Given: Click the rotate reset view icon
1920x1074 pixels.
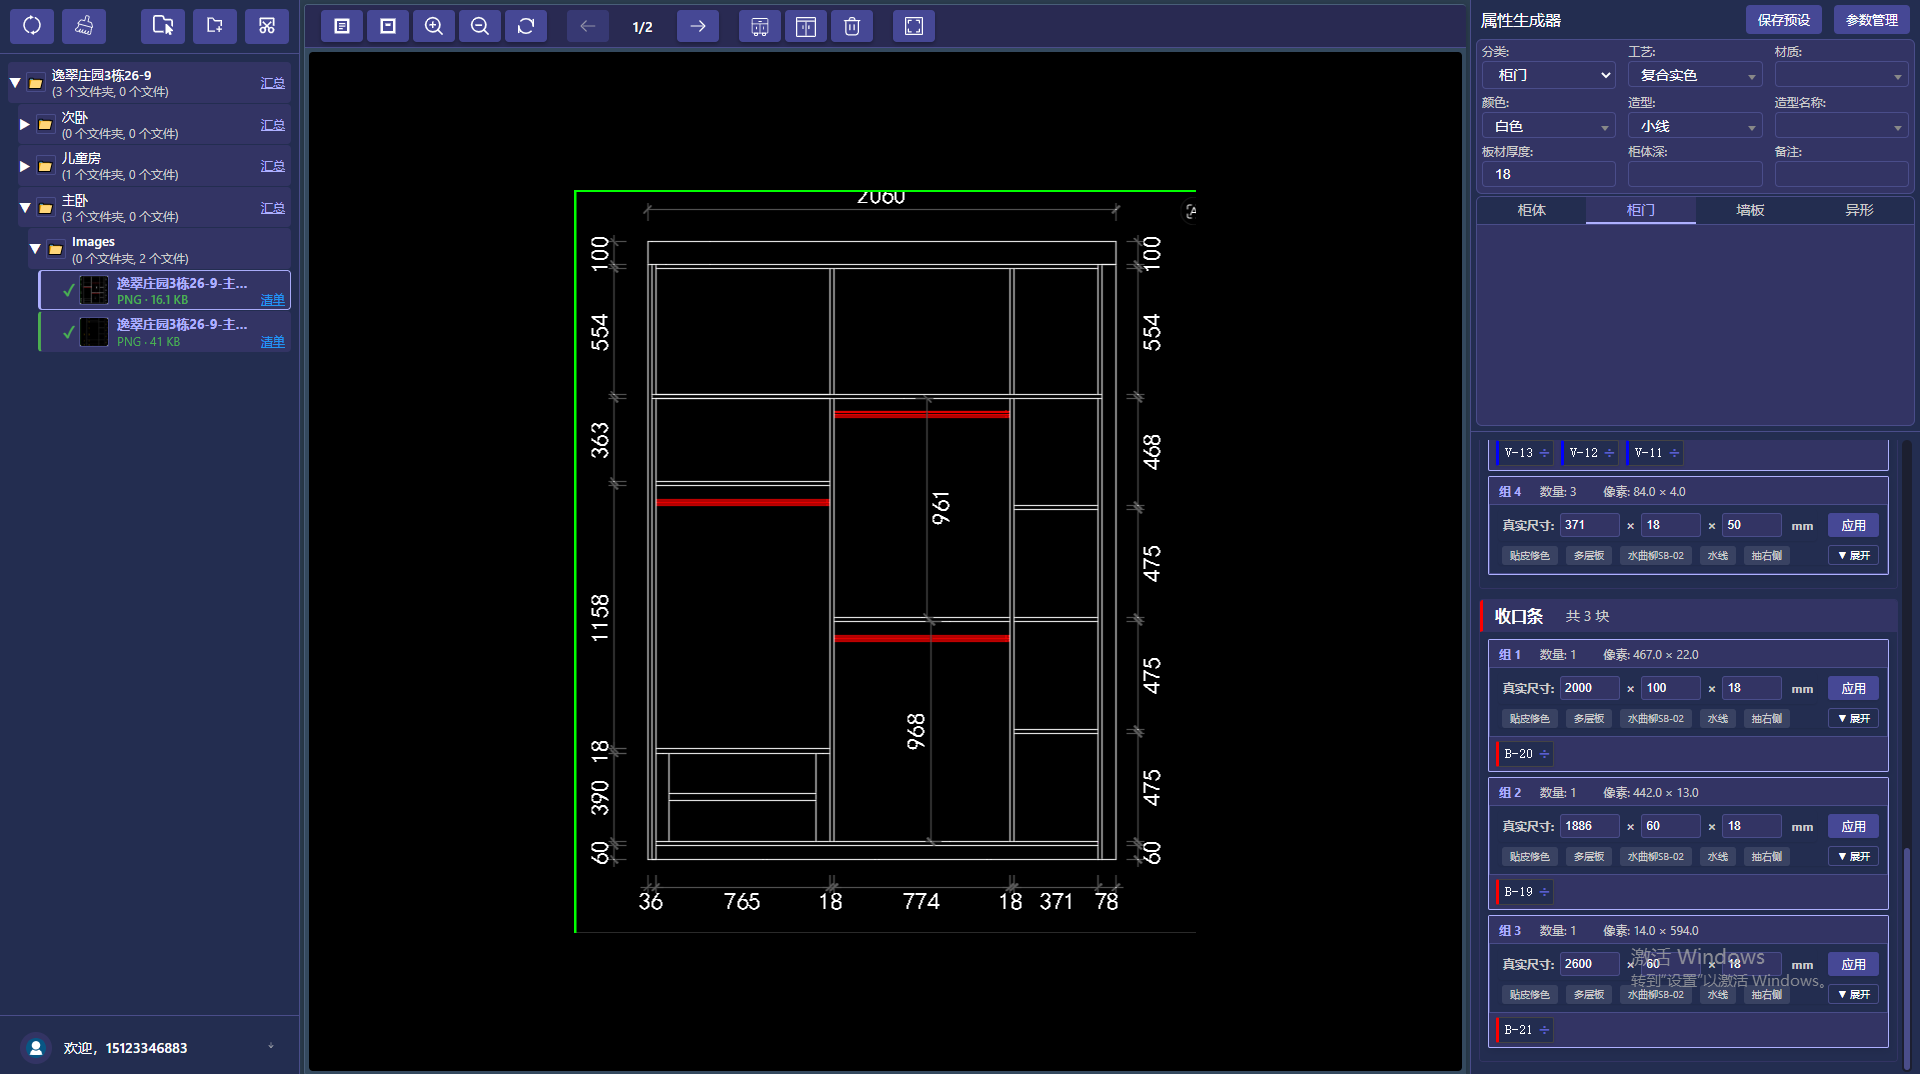Looking at the screenshot, I should pos(526,26).
